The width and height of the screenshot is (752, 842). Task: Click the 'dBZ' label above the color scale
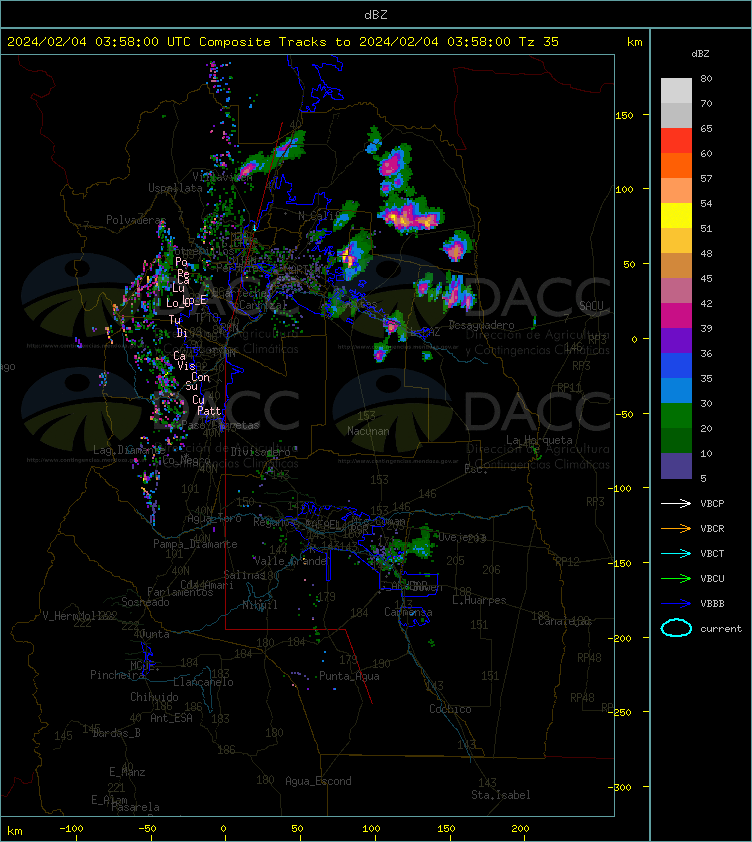[x=700, y=54]
